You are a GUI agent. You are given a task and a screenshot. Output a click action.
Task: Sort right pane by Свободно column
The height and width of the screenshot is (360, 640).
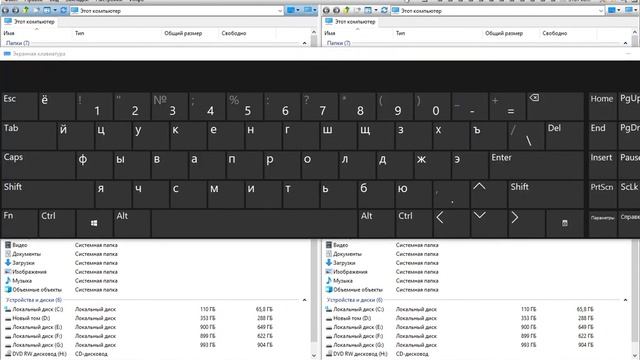point(555,33)
